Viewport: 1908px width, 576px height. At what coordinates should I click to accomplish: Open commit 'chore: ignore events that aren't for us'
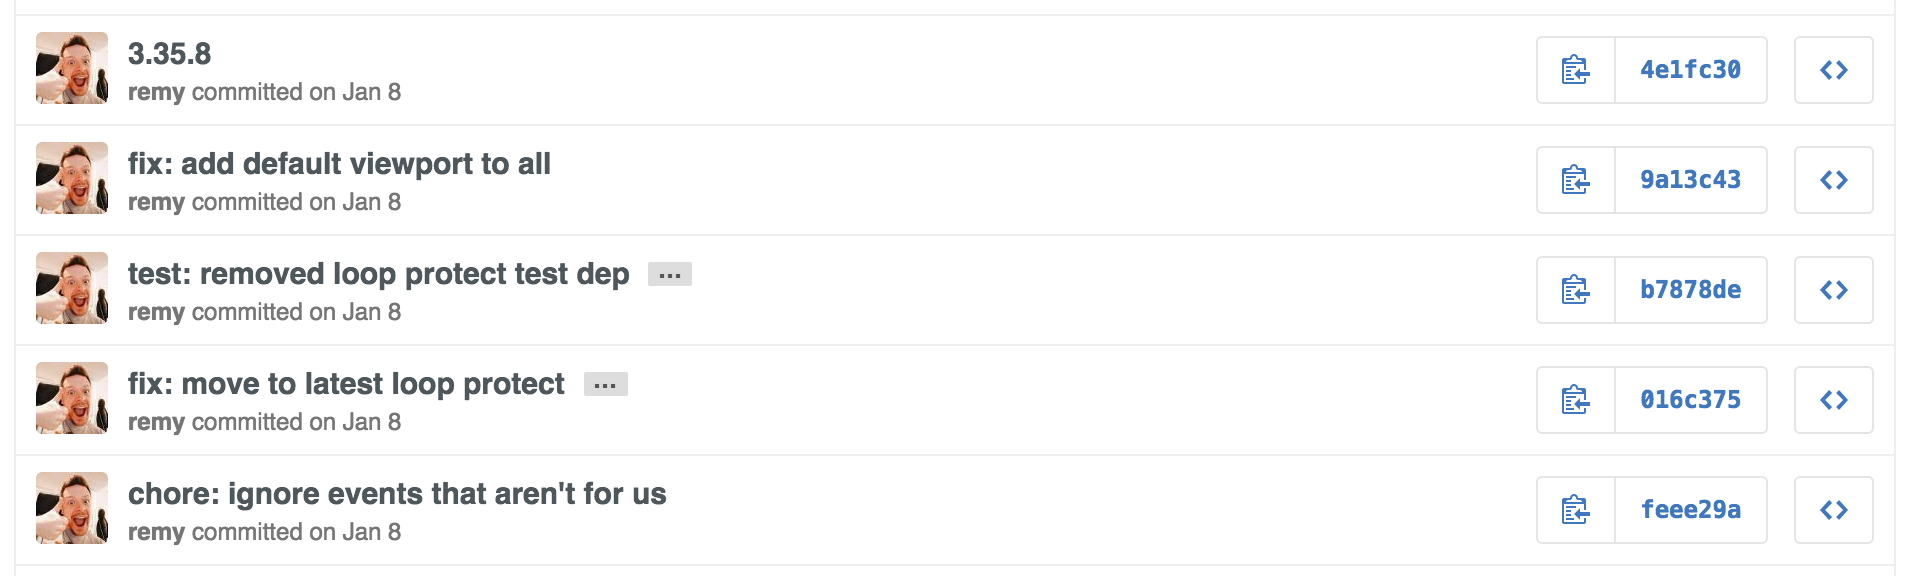(x=397, y=494)
